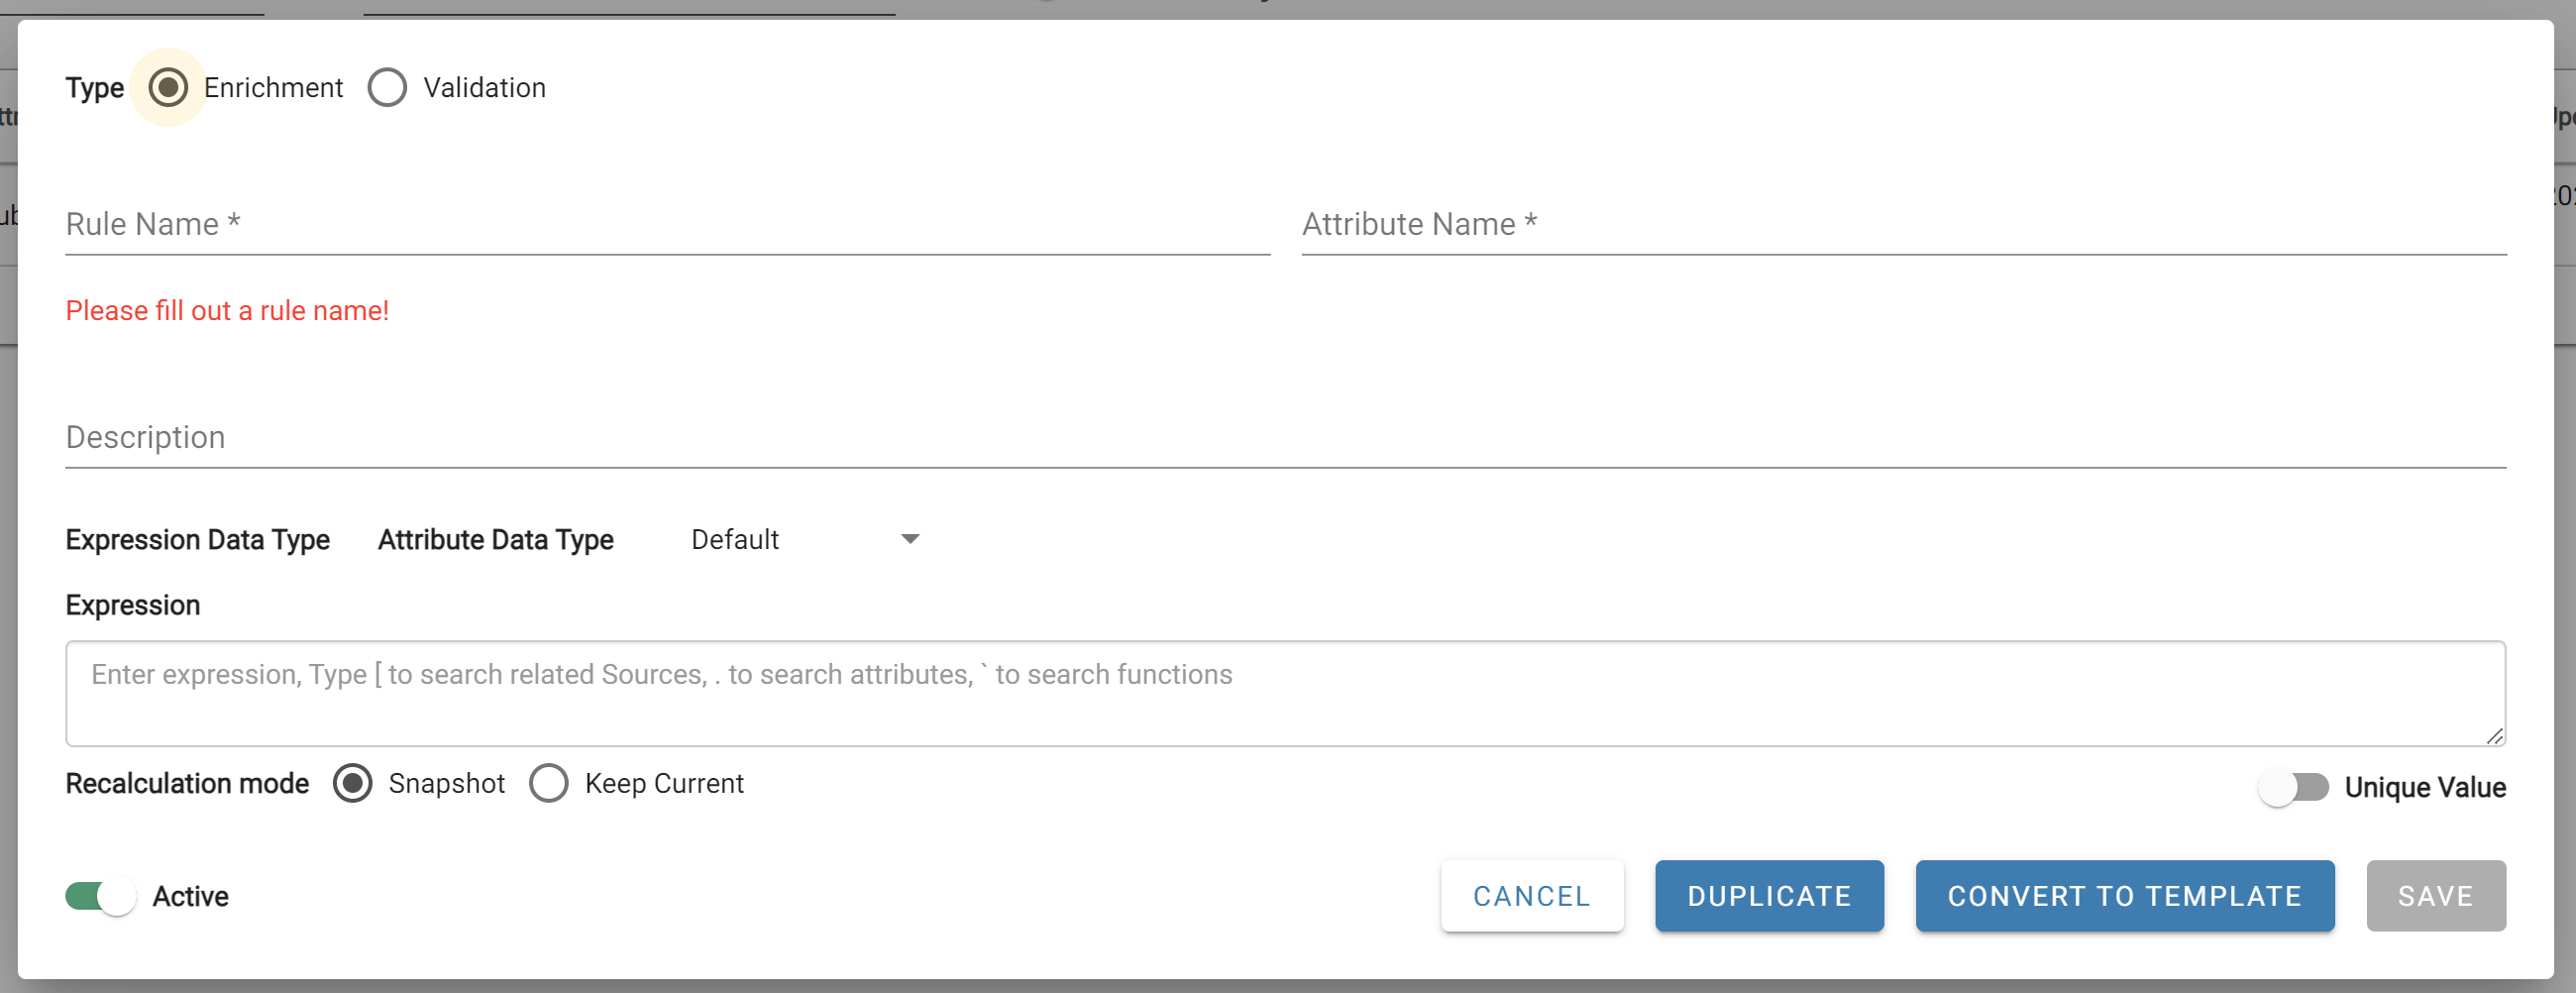Click the Keep Current label
The width and height of the screenshot is (2576, 993).
pos(664,783)
